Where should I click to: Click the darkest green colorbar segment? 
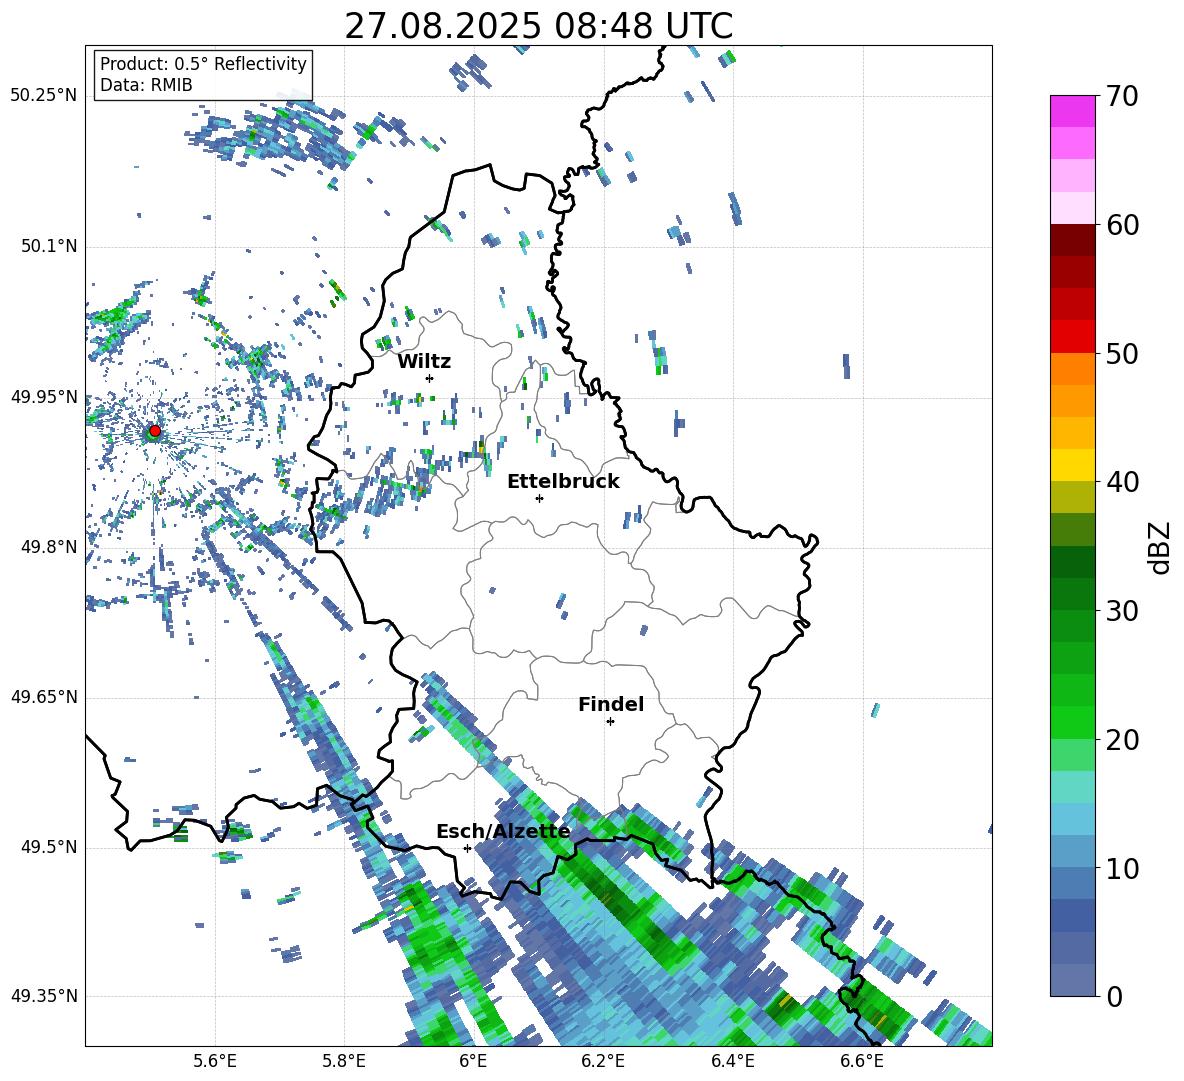coord(1072,561)
